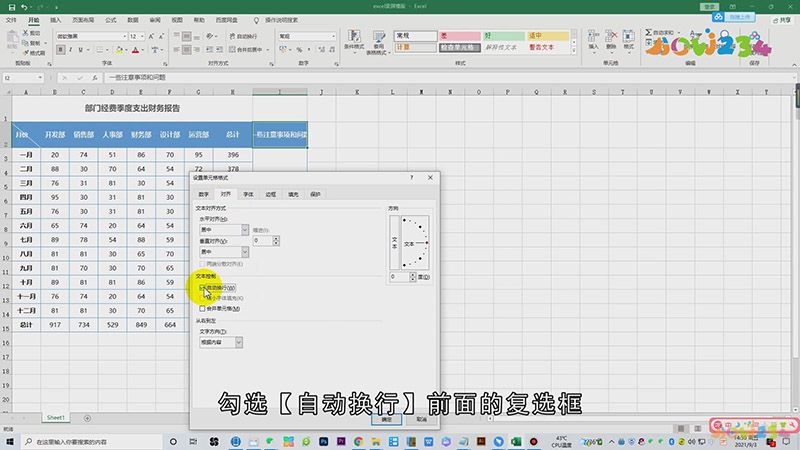Switch to the Protection tab in dialog
This screenshot has height=450, width=800.
coord(315,194)
